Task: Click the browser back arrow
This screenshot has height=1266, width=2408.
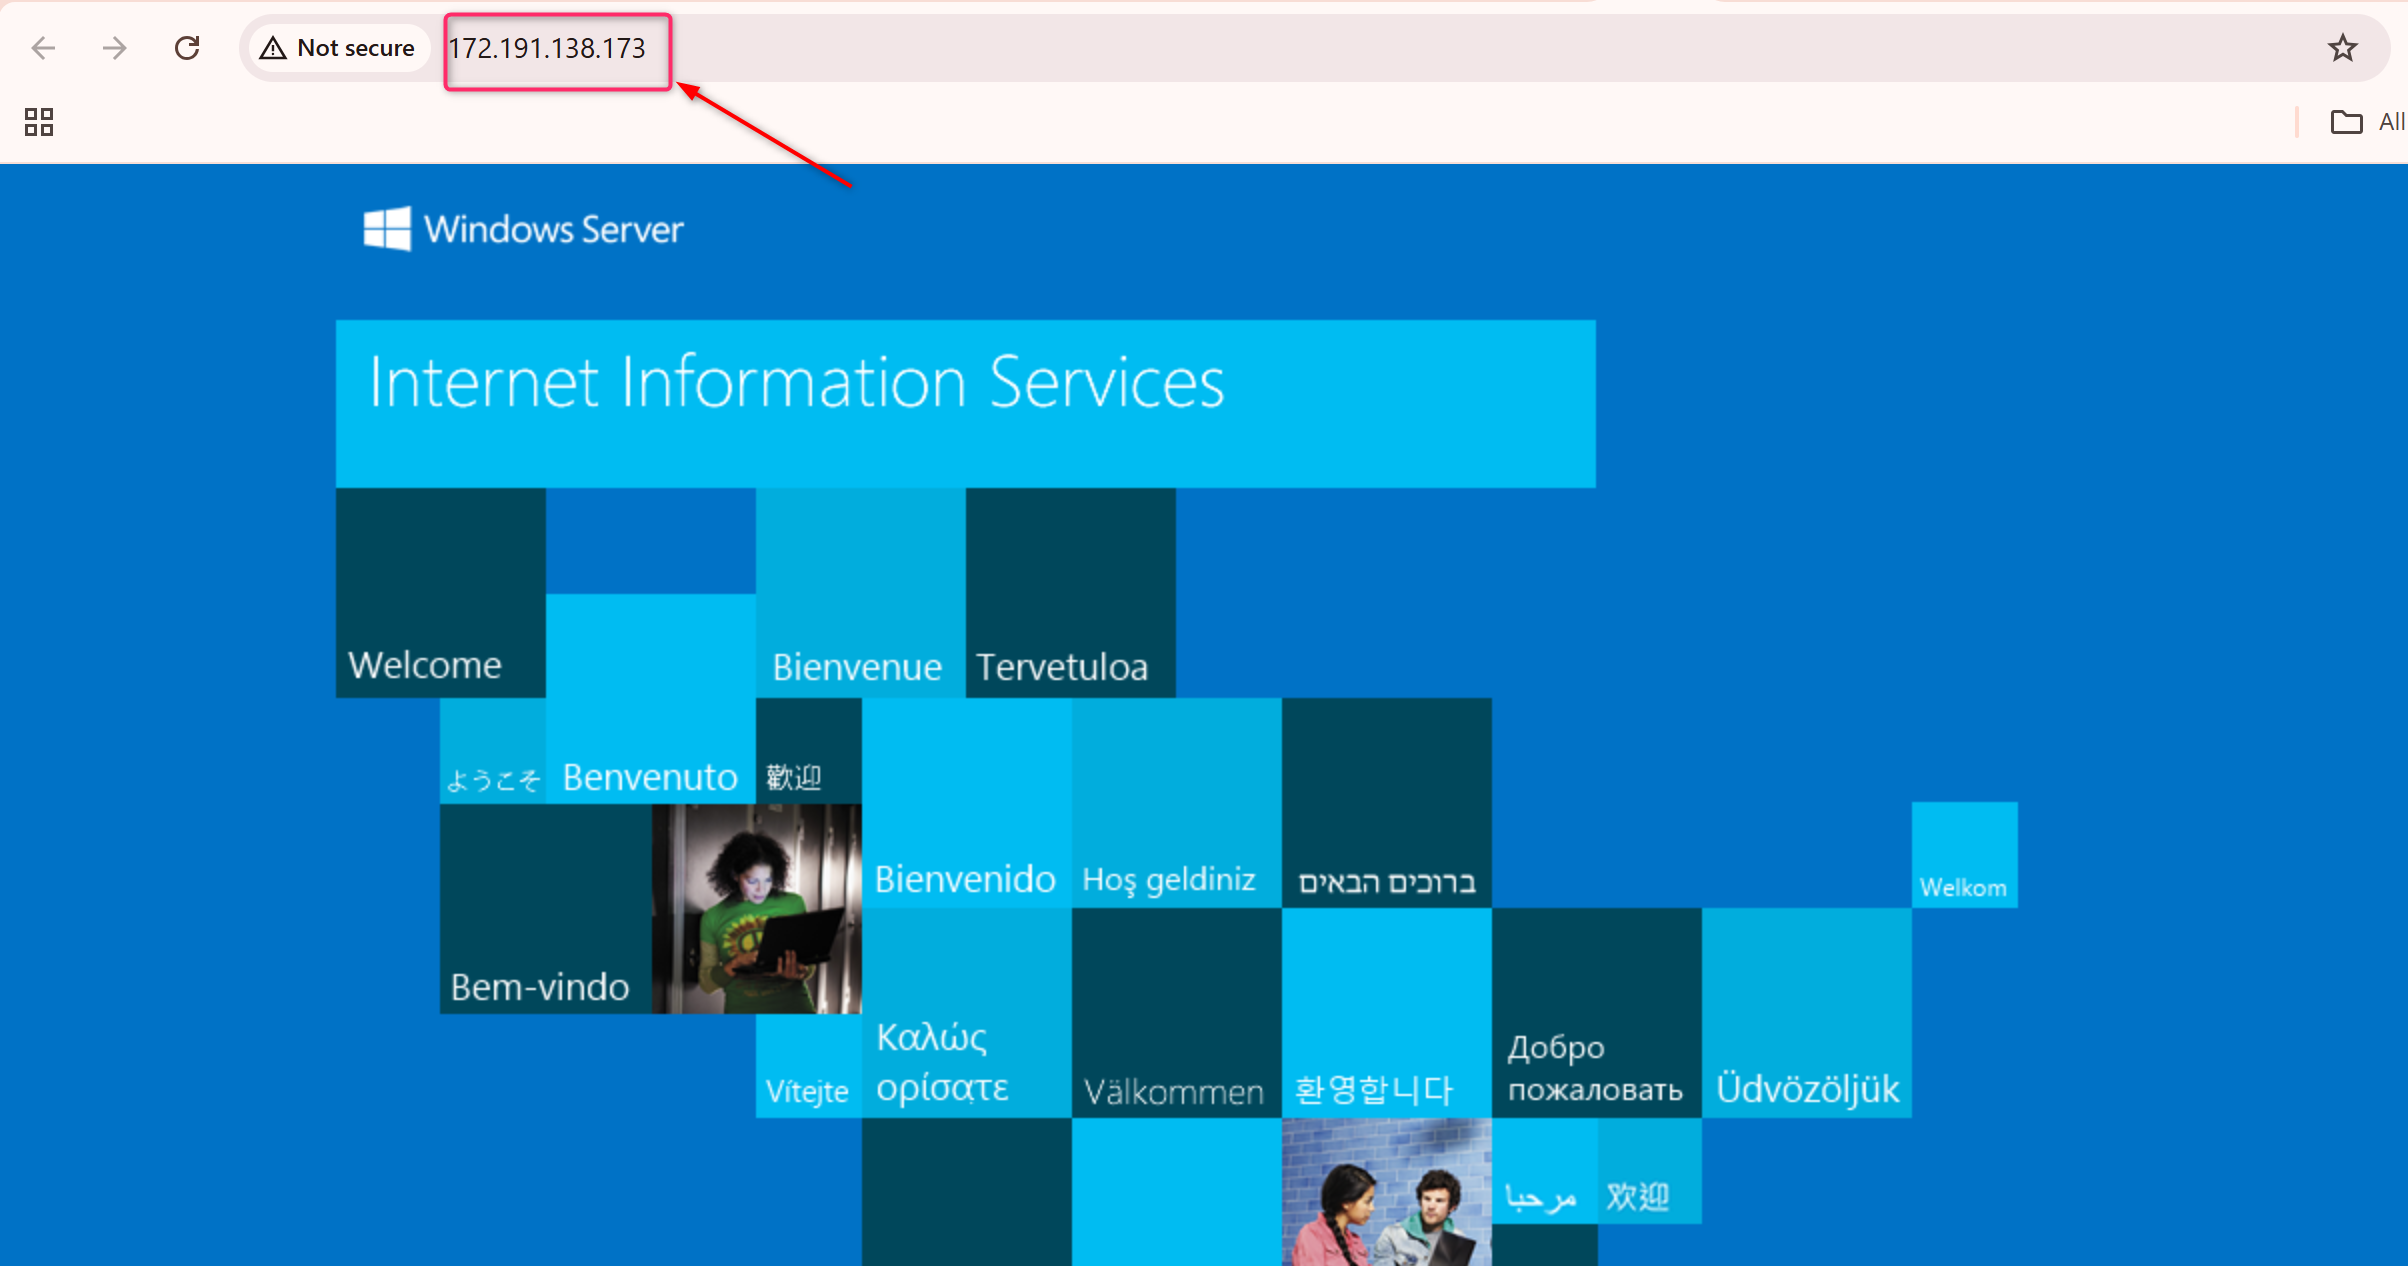Action: pos(43,48)
